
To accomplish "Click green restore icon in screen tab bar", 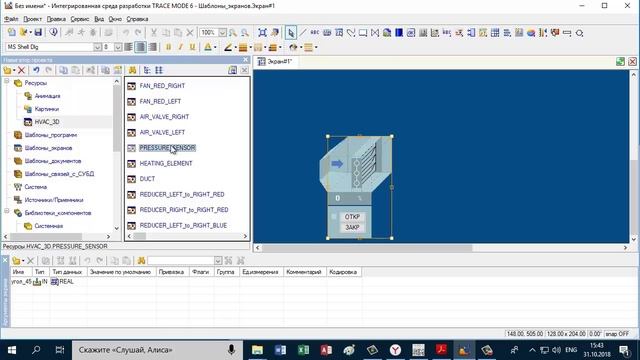I will coord(620,62).
